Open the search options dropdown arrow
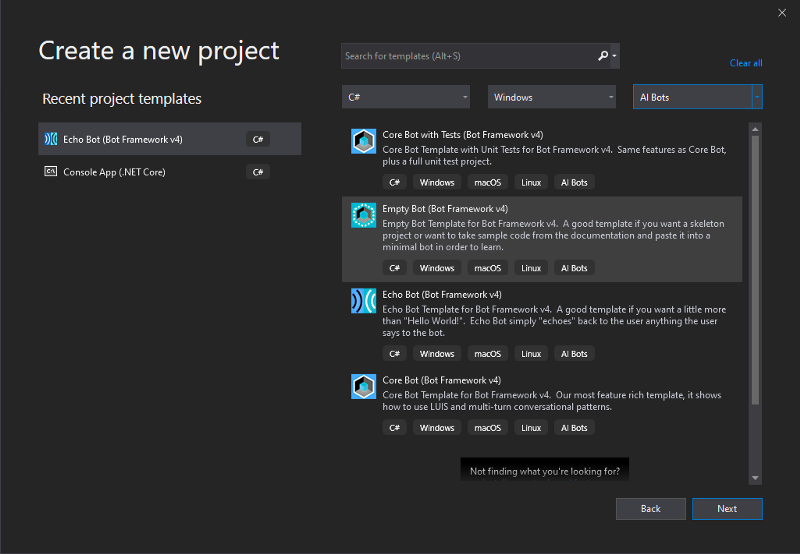Image resolution: width=800 pixels, height=554 pixels. tap(614, 56)
